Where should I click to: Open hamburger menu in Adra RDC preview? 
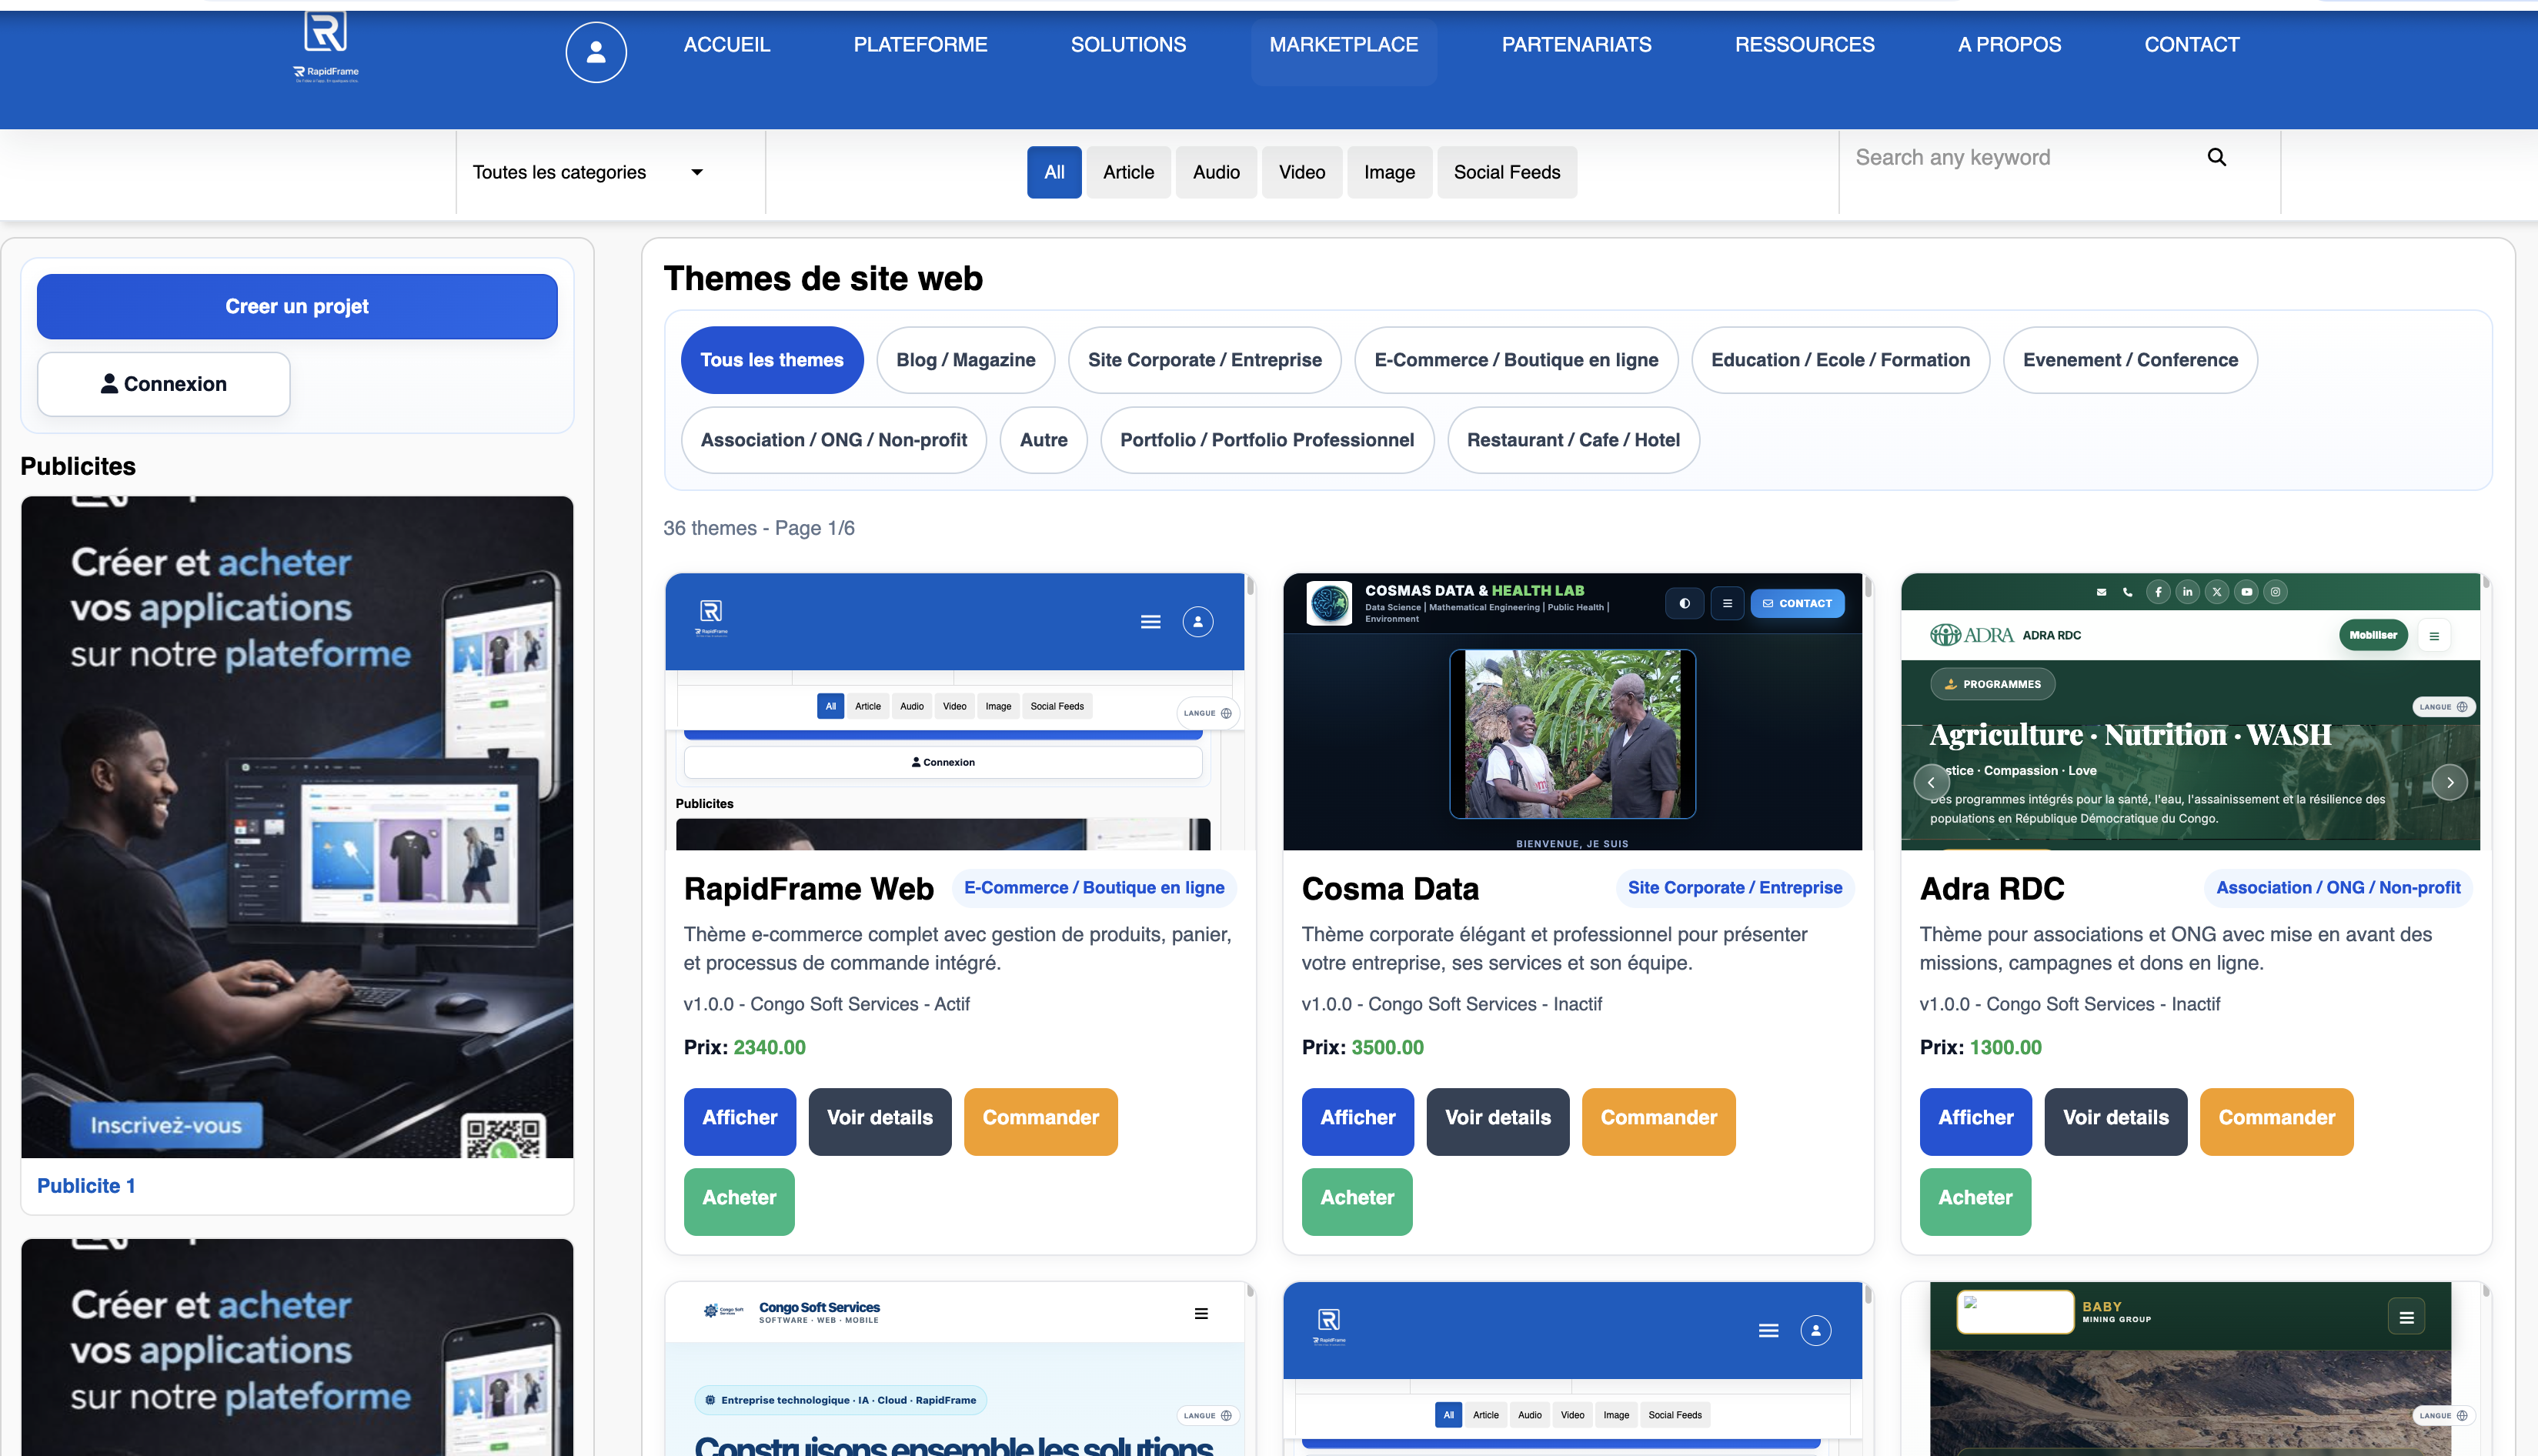click(x=2434, y=636)
